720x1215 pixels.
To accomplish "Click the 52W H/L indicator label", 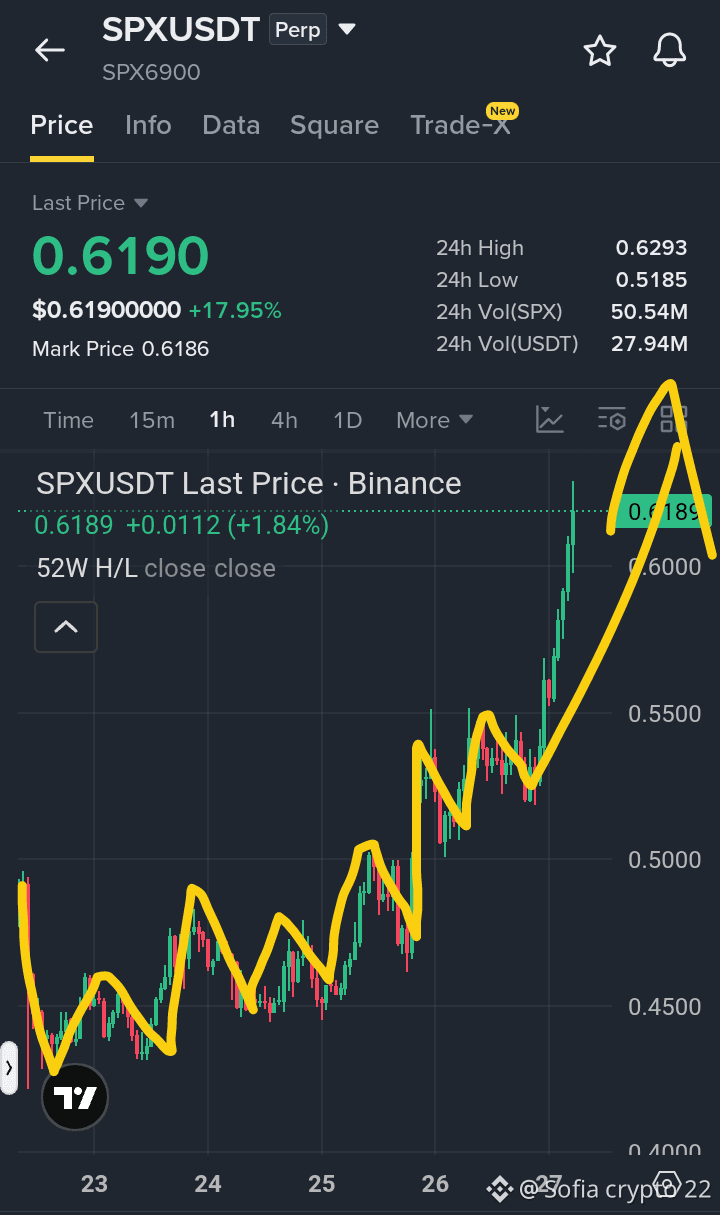I will tap(87, 568).
